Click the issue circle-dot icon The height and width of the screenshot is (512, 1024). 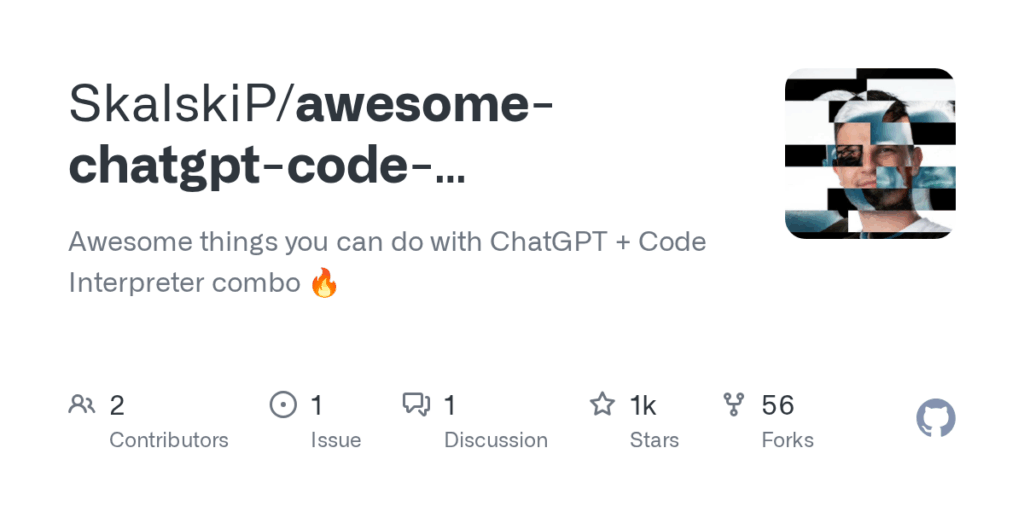(x=283, y=405)
